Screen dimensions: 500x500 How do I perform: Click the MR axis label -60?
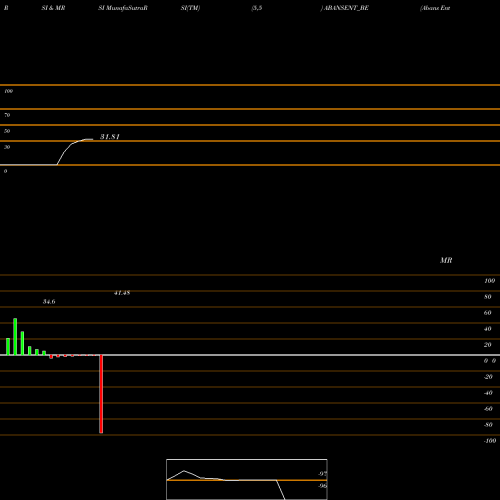488,409
